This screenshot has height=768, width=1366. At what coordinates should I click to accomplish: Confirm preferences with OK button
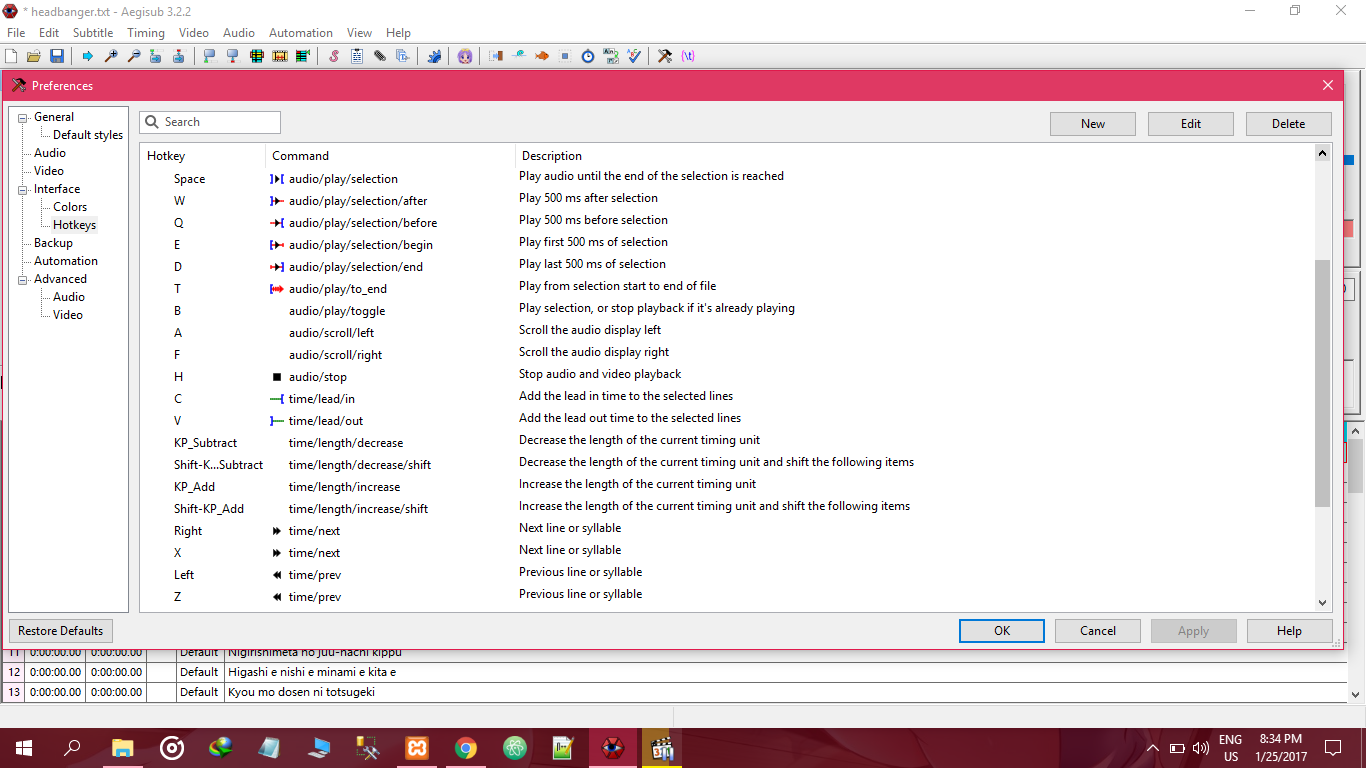pos(1002,631)
